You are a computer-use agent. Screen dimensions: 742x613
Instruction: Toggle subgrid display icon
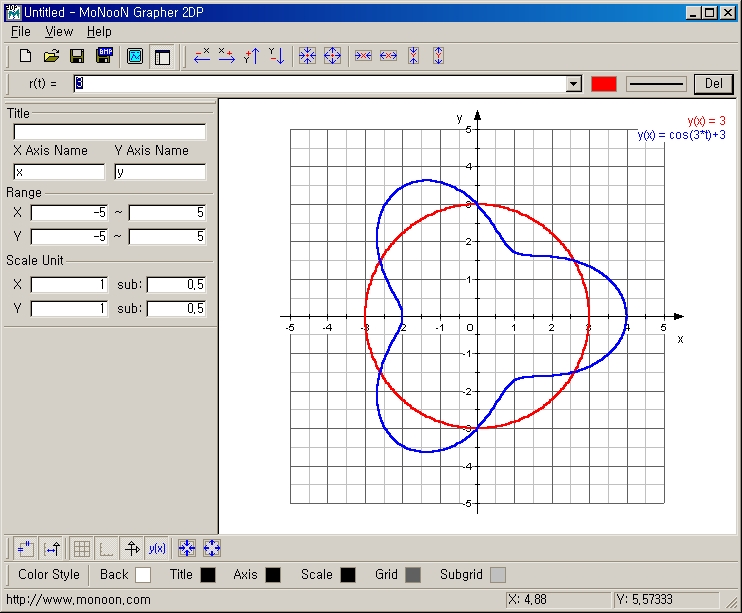pyautogui.click(x=107, y=549)
